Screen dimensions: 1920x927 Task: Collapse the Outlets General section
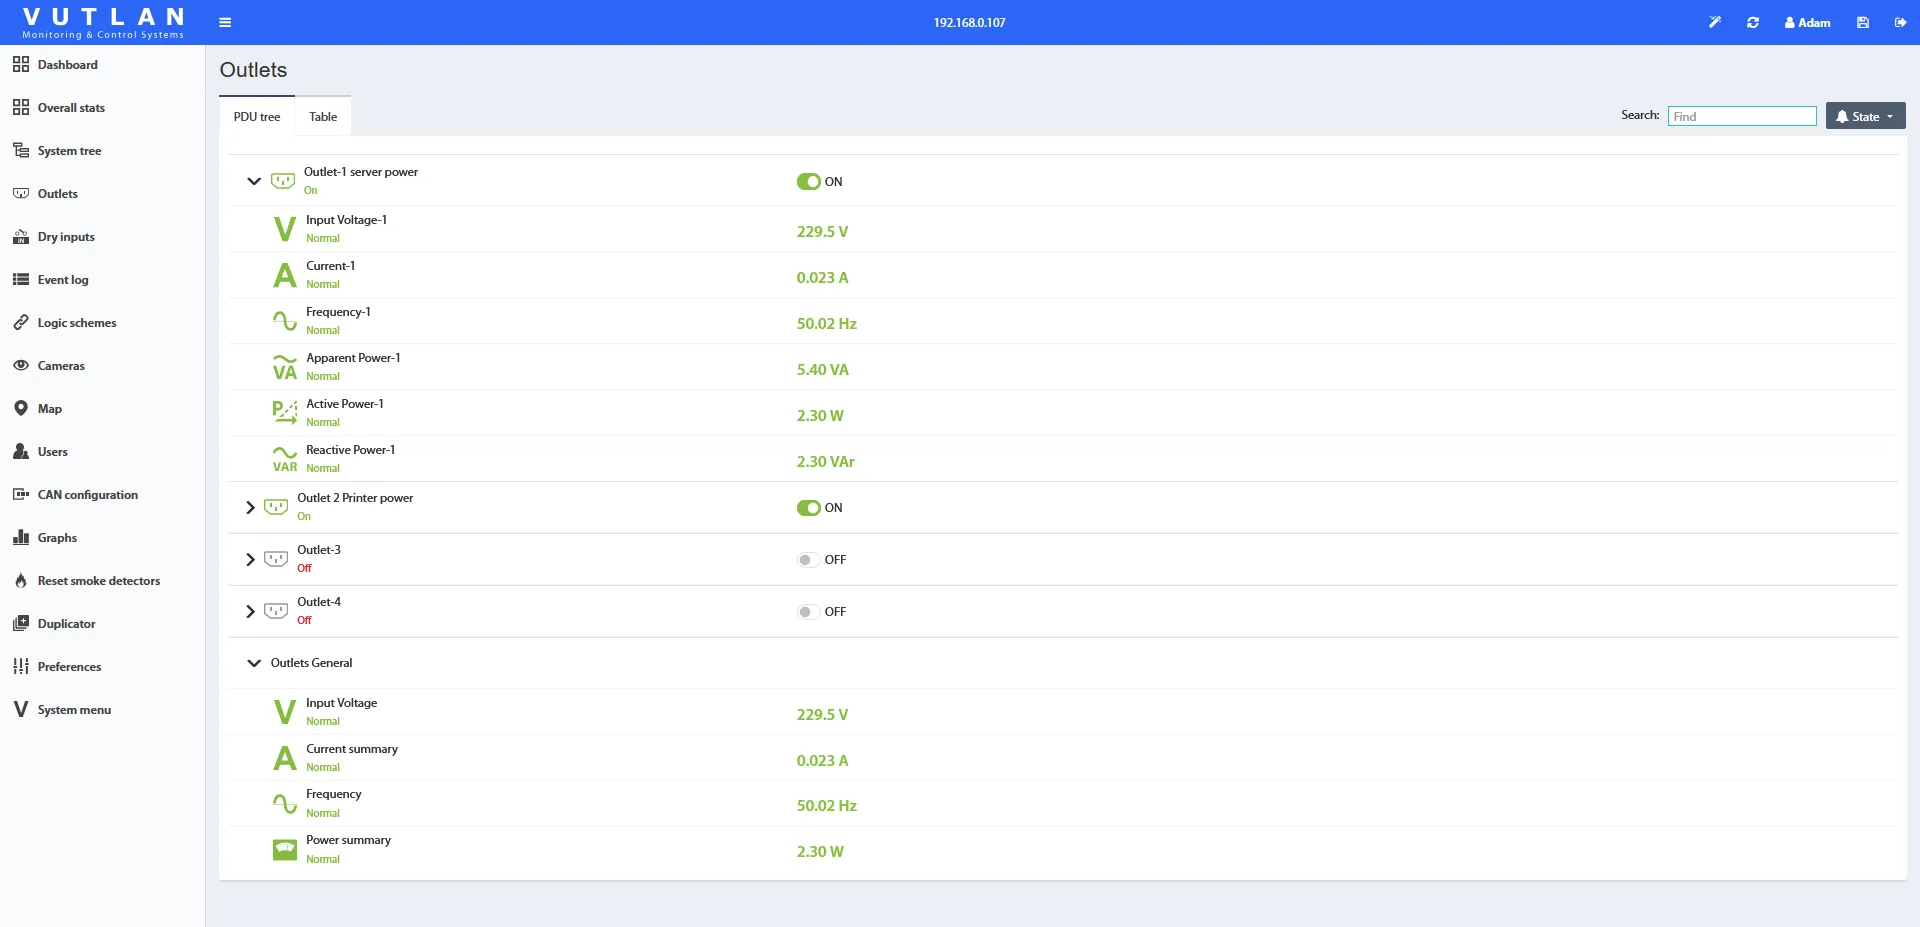(254, 663)
